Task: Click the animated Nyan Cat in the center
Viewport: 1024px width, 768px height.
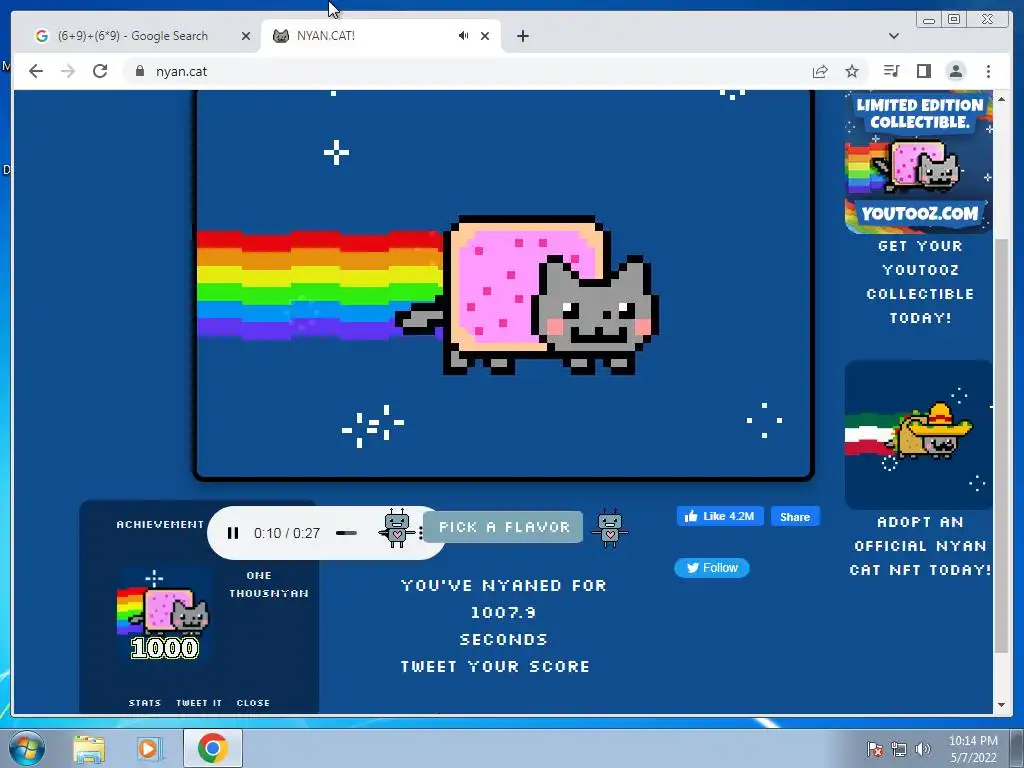Action: (x=529, y=295)
